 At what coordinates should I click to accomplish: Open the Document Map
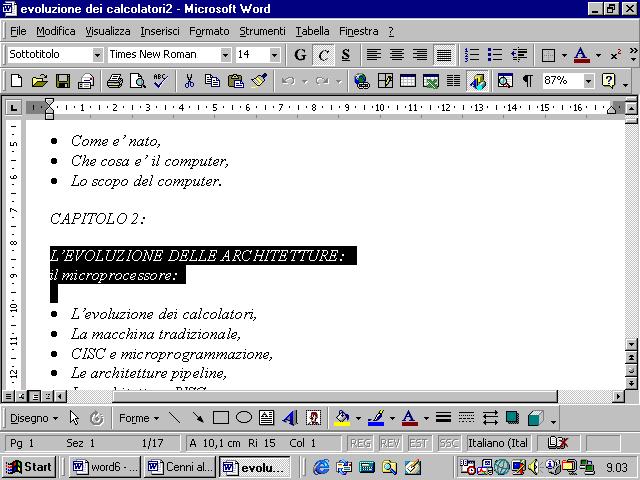(x=505, y=81)
